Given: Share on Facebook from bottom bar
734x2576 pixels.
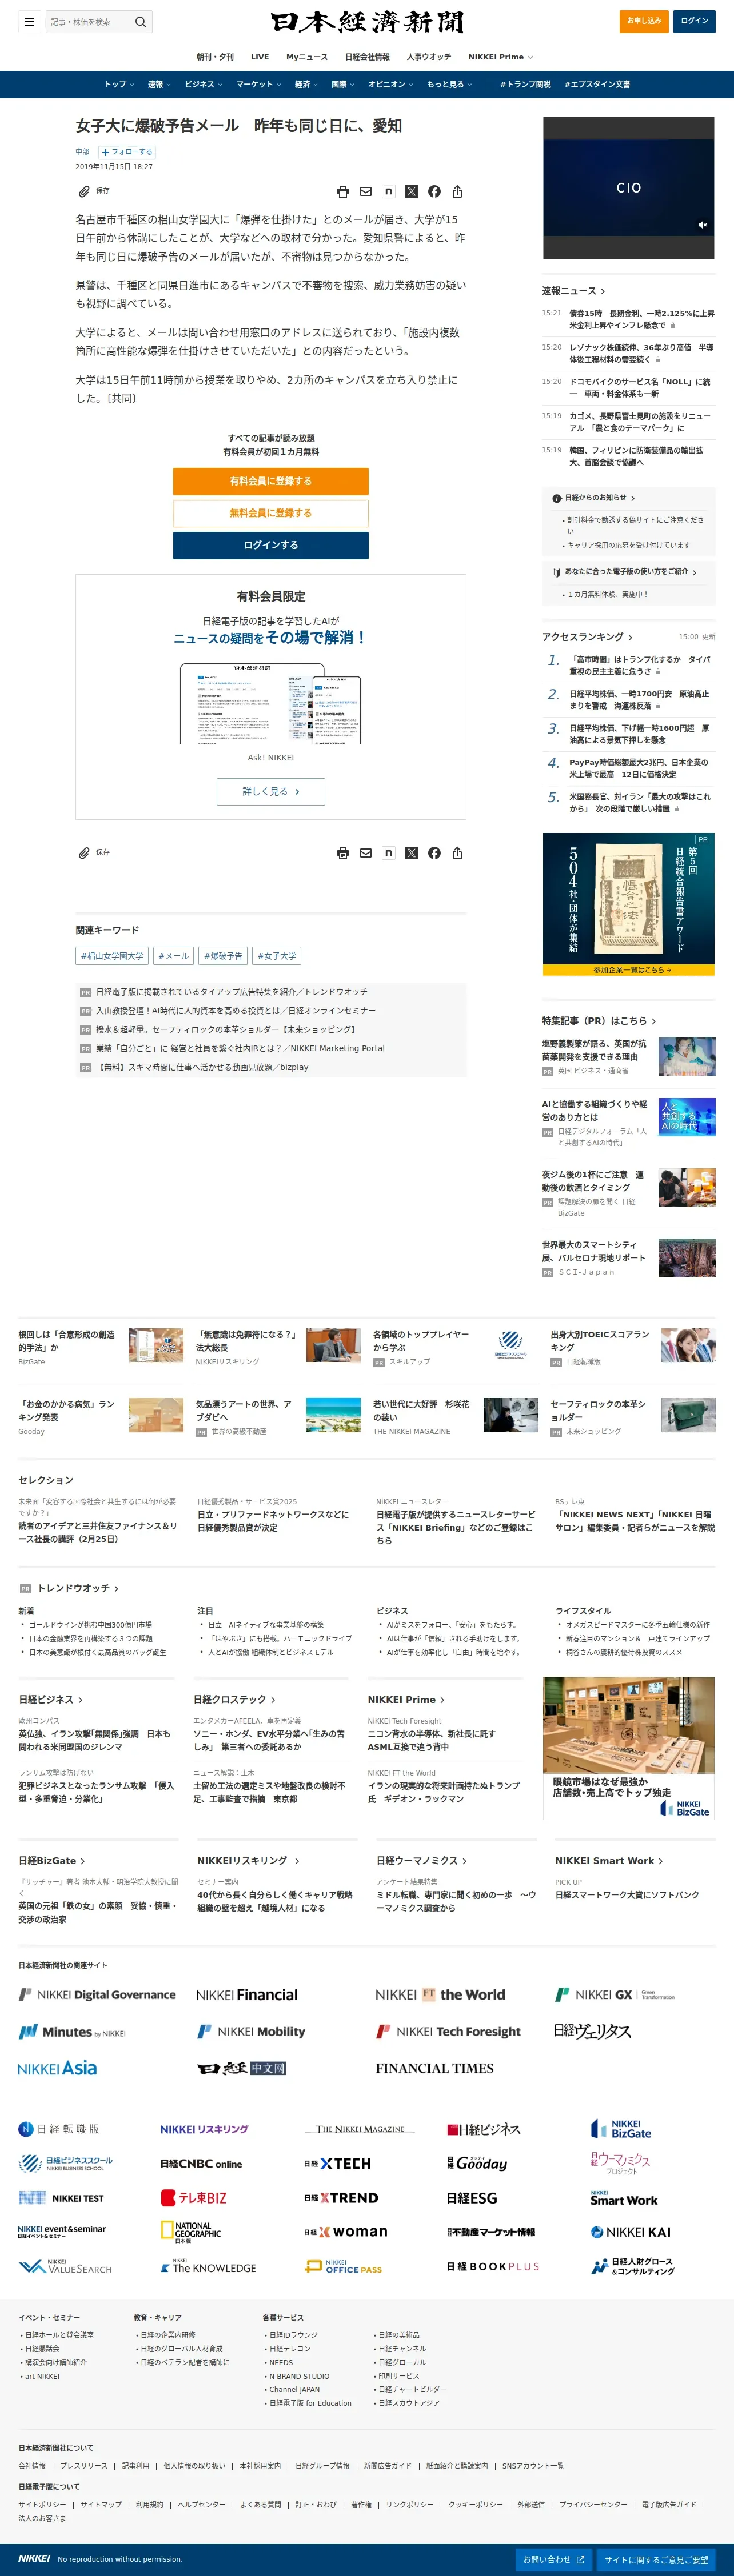Looking at the screenshot, I should 434,853.
